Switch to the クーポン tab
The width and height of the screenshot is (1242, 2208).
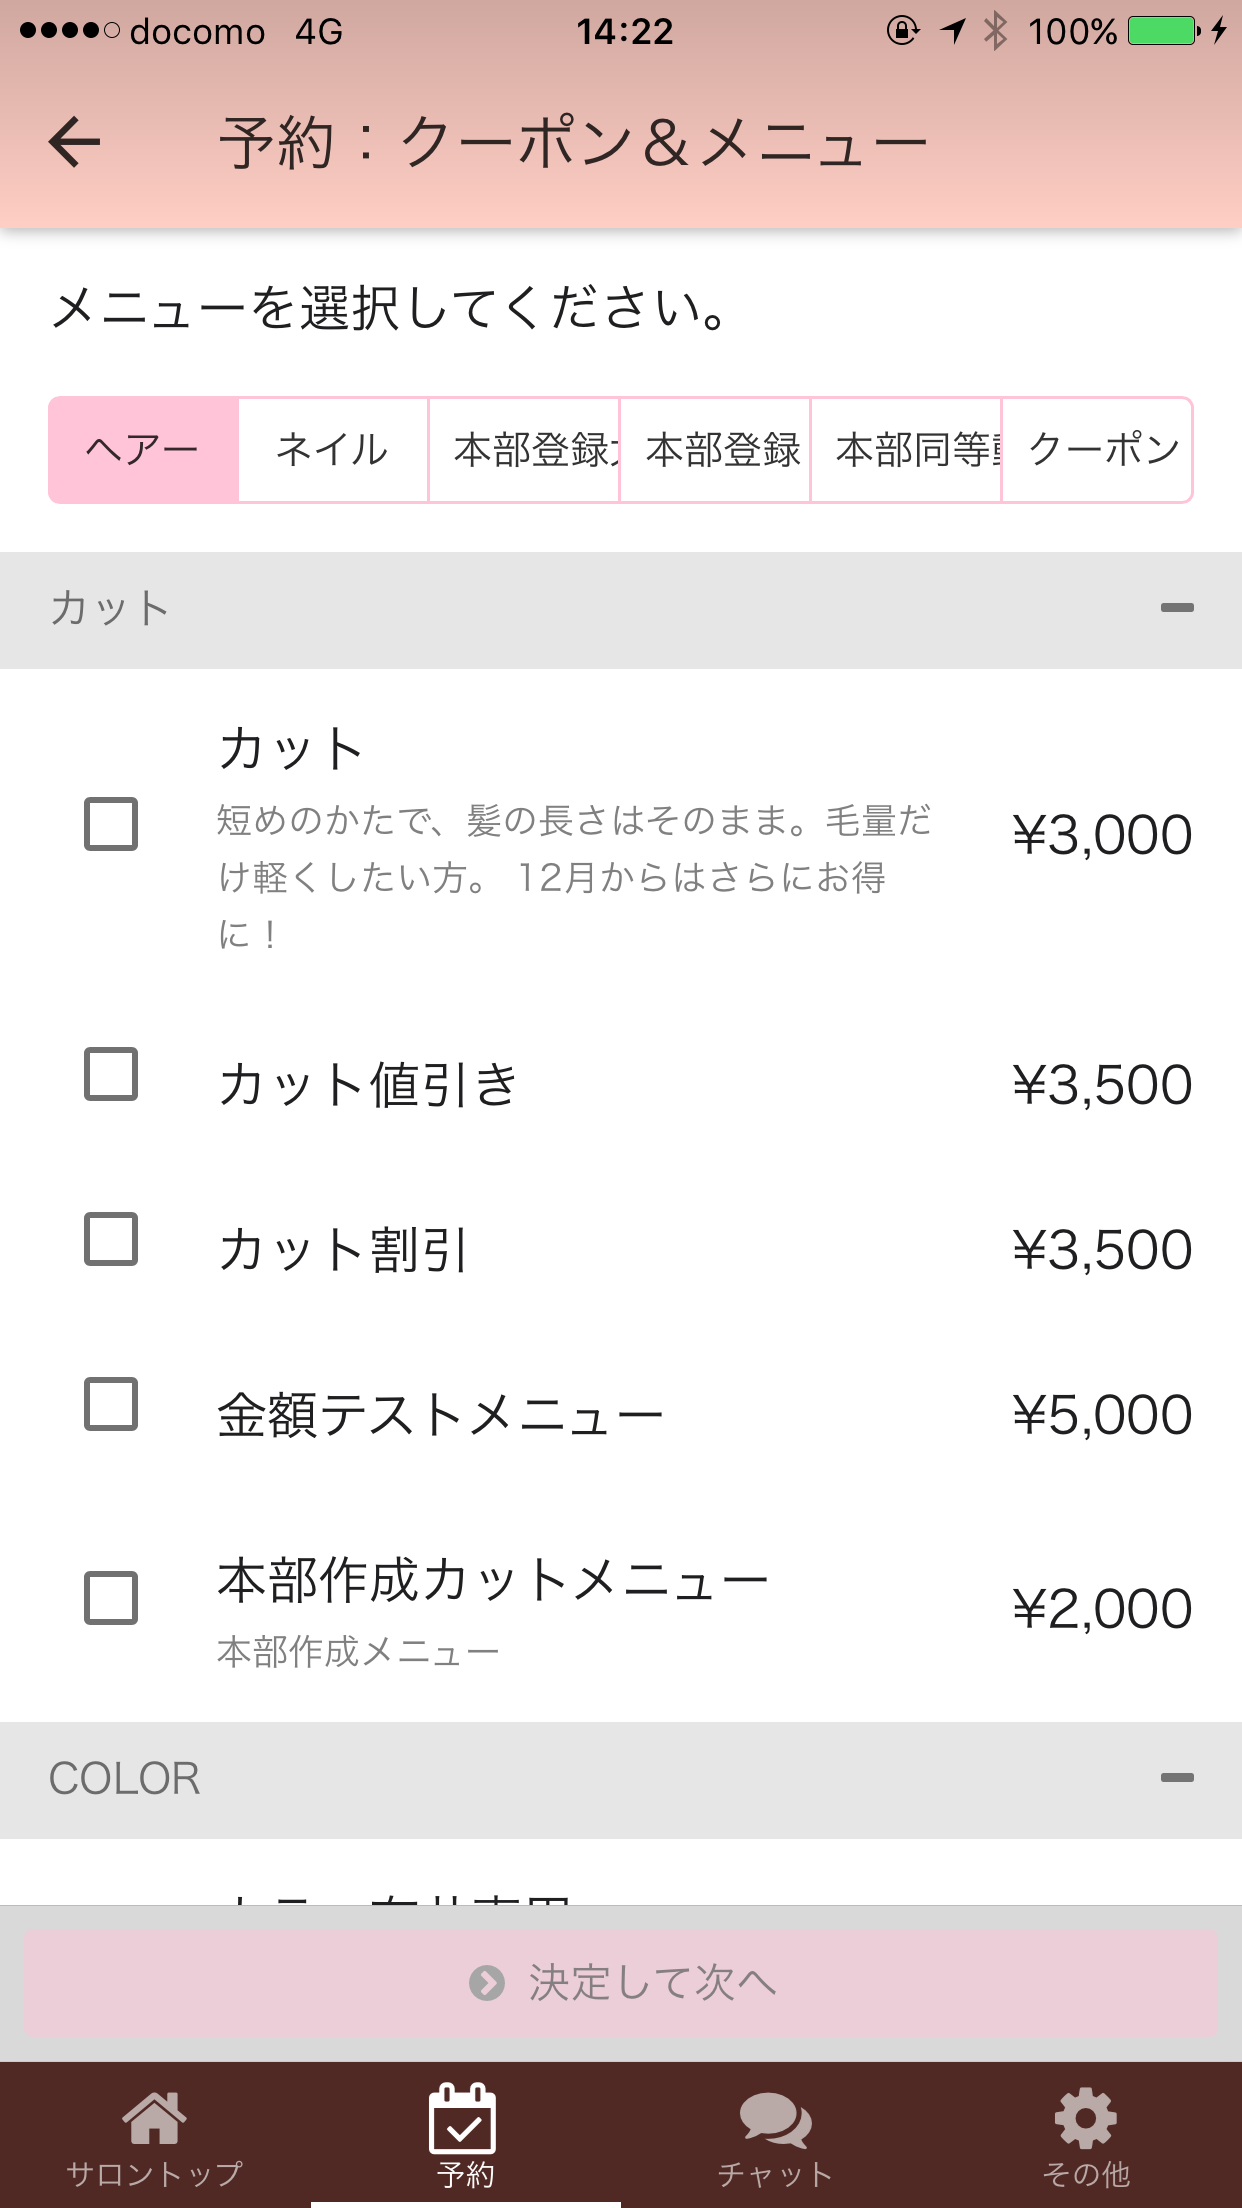pyautogui.click(x=1098, y=450)
